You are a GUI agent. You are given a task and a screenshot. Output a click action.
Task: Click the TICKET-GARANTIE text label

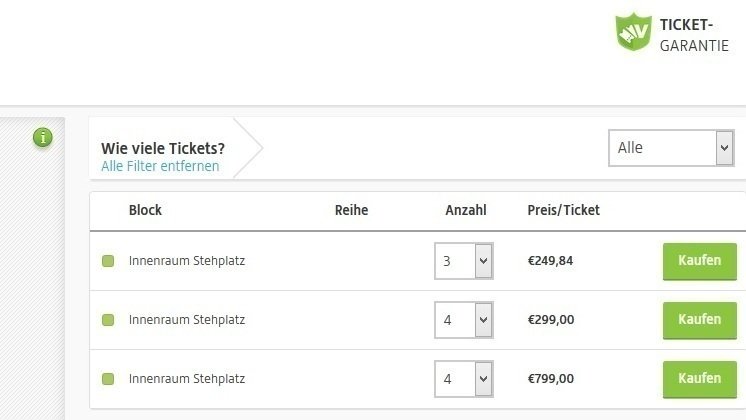[694, 35]
